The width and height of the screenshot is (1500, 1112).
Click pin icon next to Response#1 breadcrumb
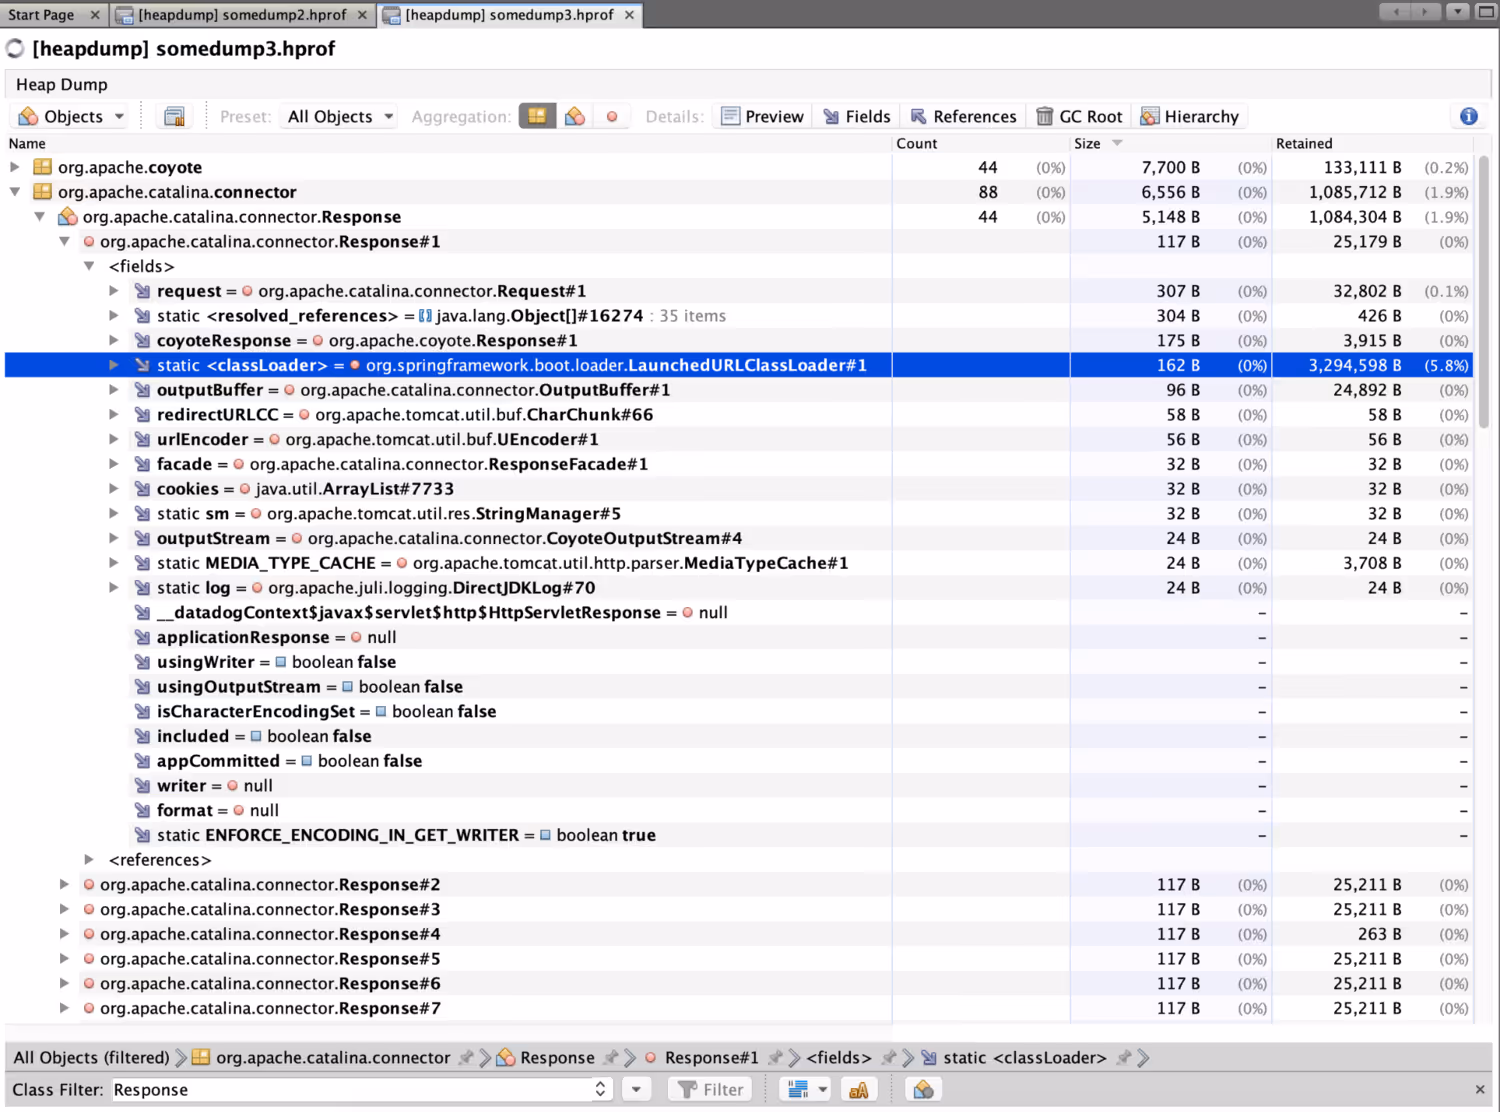click(x=775, y=1057)
